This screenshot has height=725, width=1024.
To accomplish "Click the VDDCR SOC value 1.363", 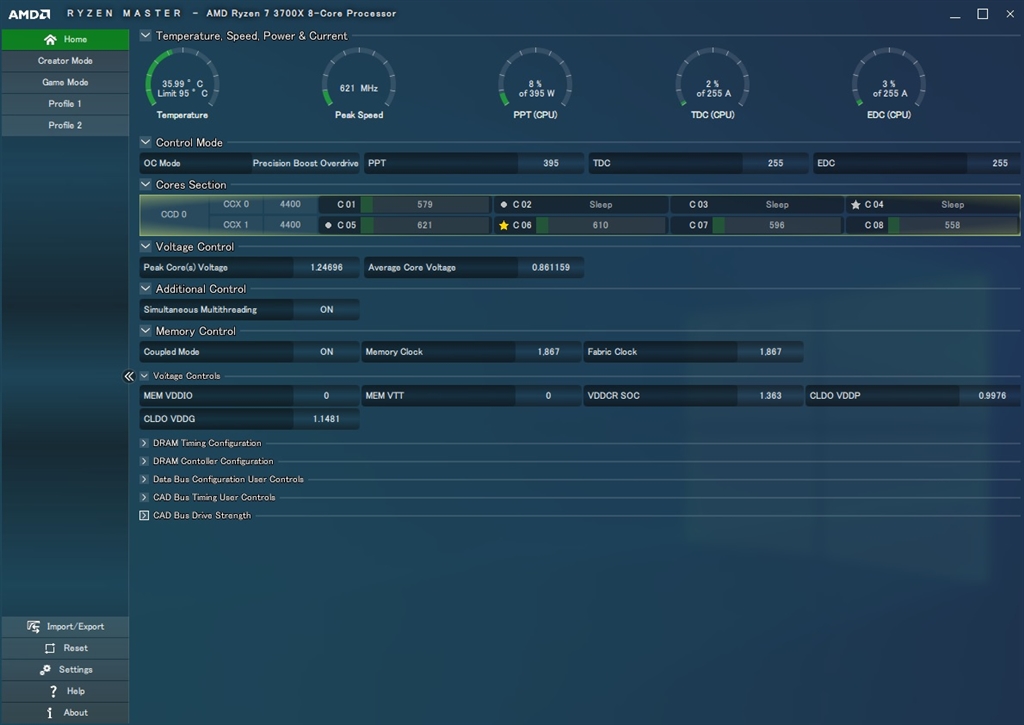I will pos(771,396).
